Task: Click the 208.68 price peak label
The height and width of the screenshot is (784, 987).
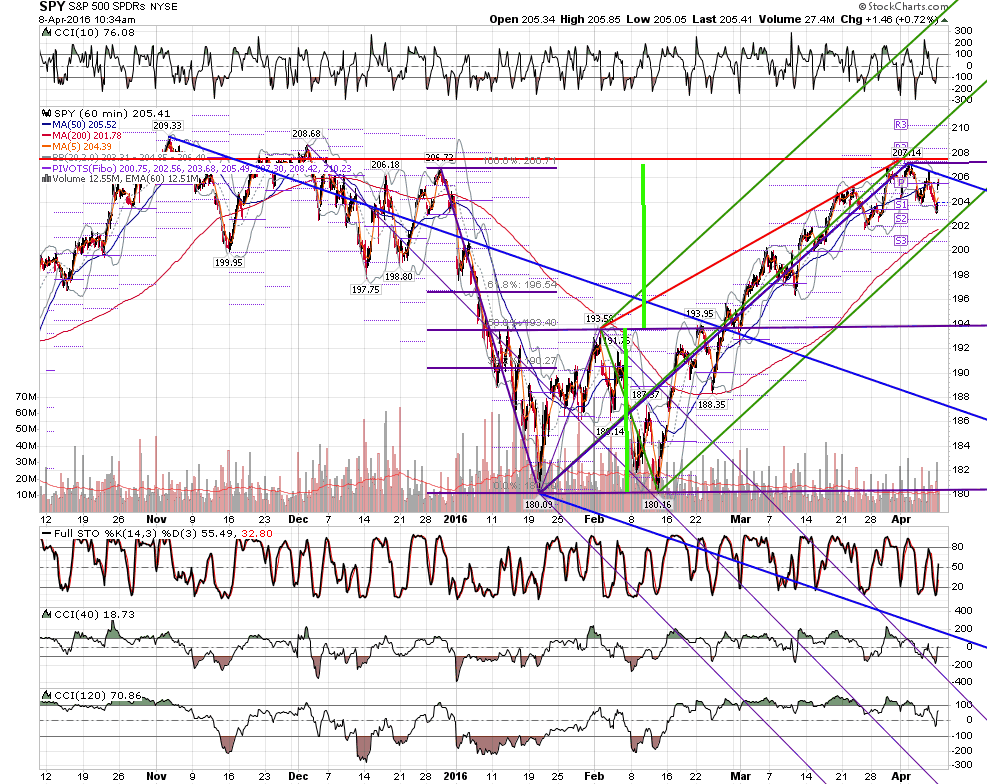Action: tap(307, 134)
